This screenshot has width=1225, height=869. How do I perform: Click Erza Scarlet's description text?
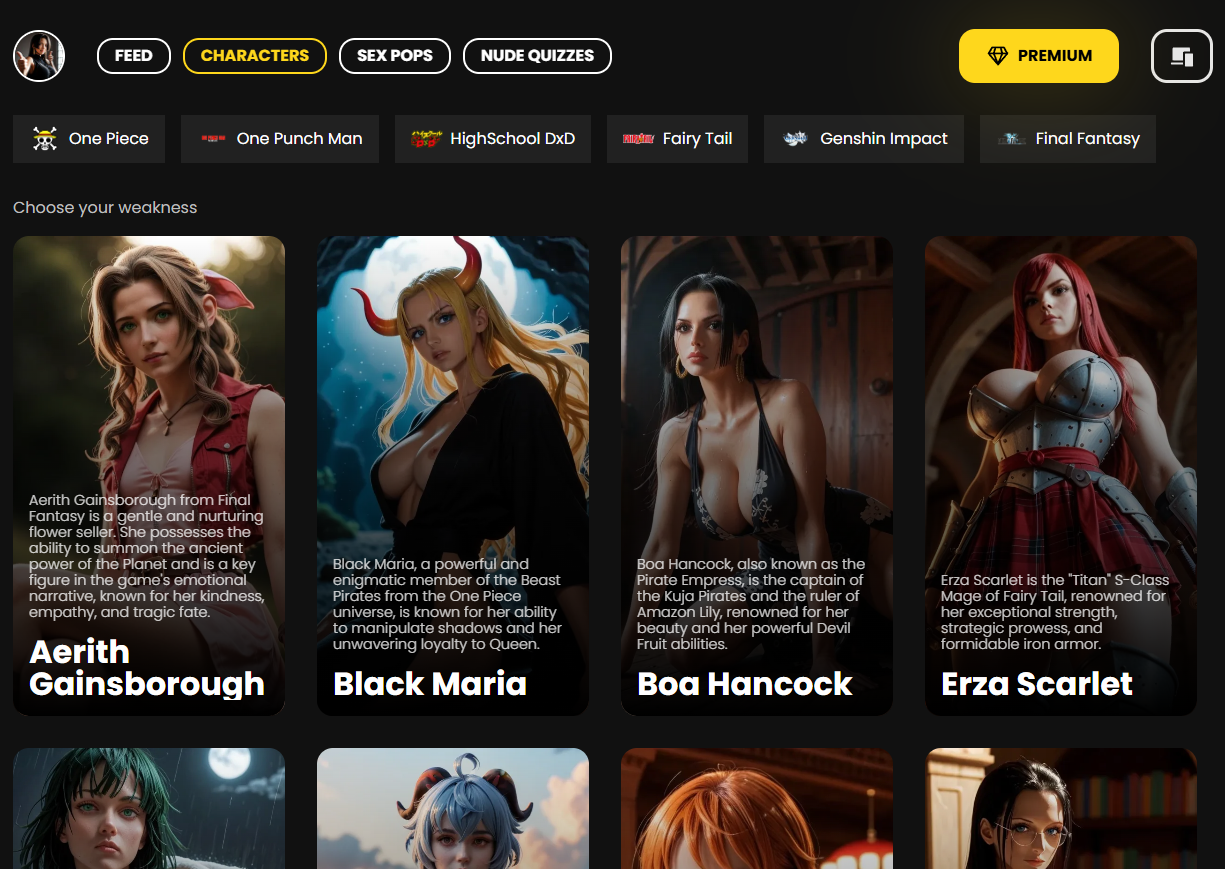[x=1054, y=612]
